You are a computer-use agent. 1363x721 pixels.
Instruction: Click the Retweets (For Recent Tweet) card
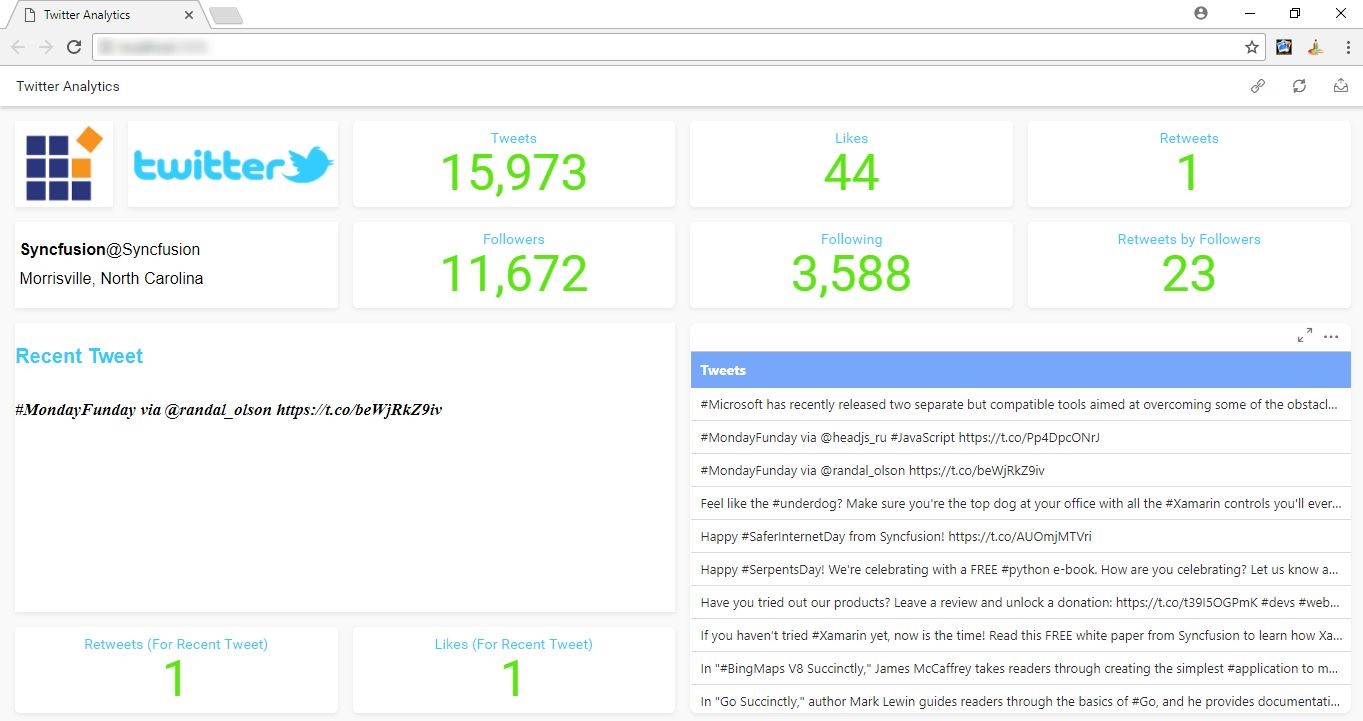(176, 670)
